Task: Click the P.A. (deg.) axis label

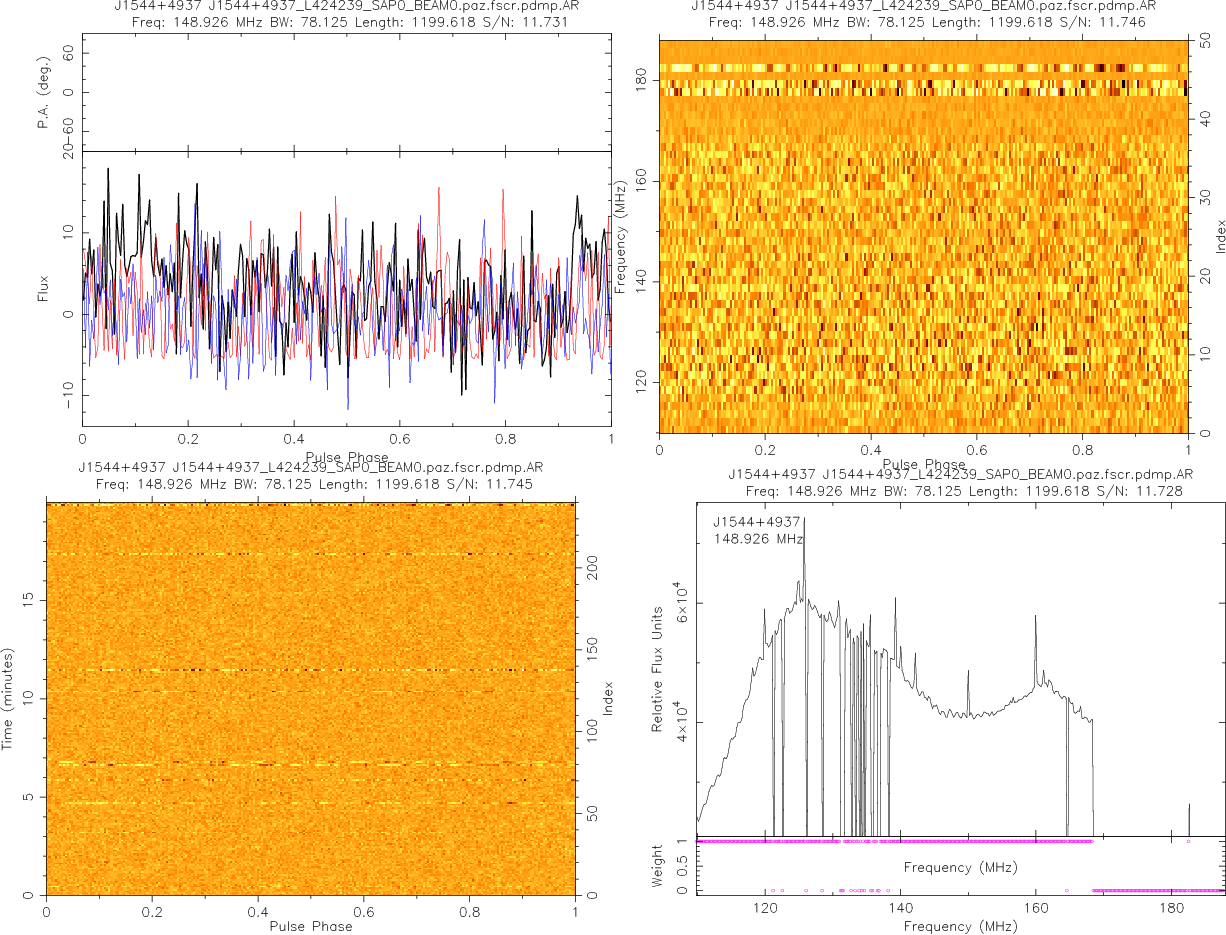Action: point(44,93)
